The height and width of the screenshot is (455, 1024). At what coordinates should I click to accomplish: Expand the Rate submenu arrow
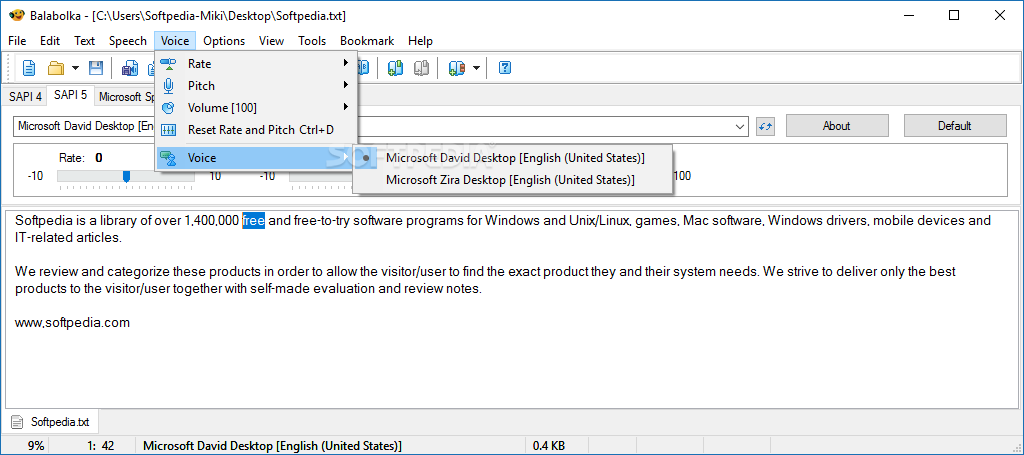[345, 63]
